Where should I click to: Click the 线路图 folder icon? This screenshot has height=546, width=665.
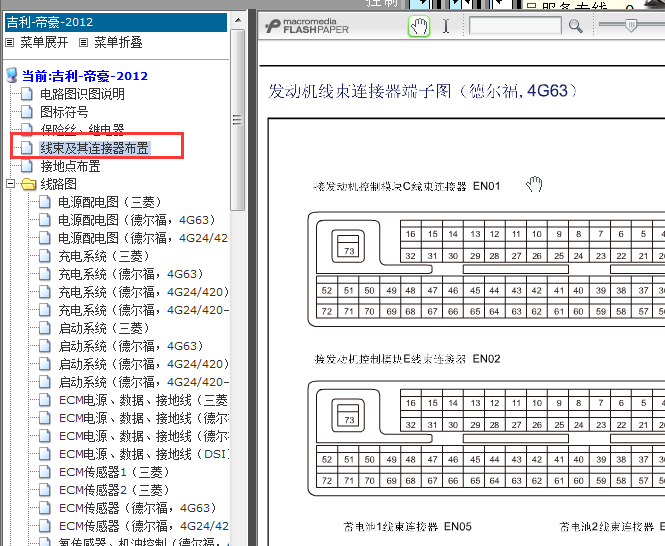(x=28, y=184)
